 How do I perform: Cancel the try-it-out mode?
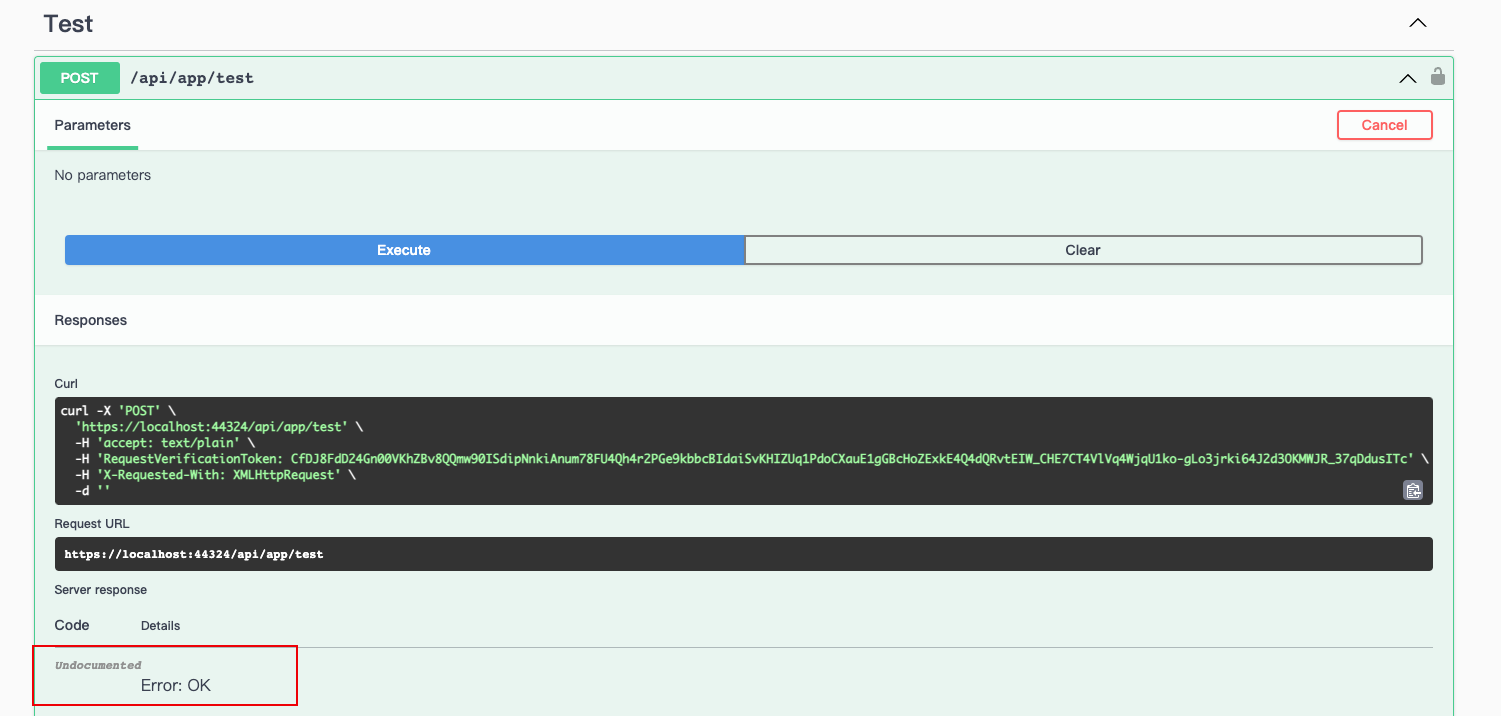[1384, 124]
